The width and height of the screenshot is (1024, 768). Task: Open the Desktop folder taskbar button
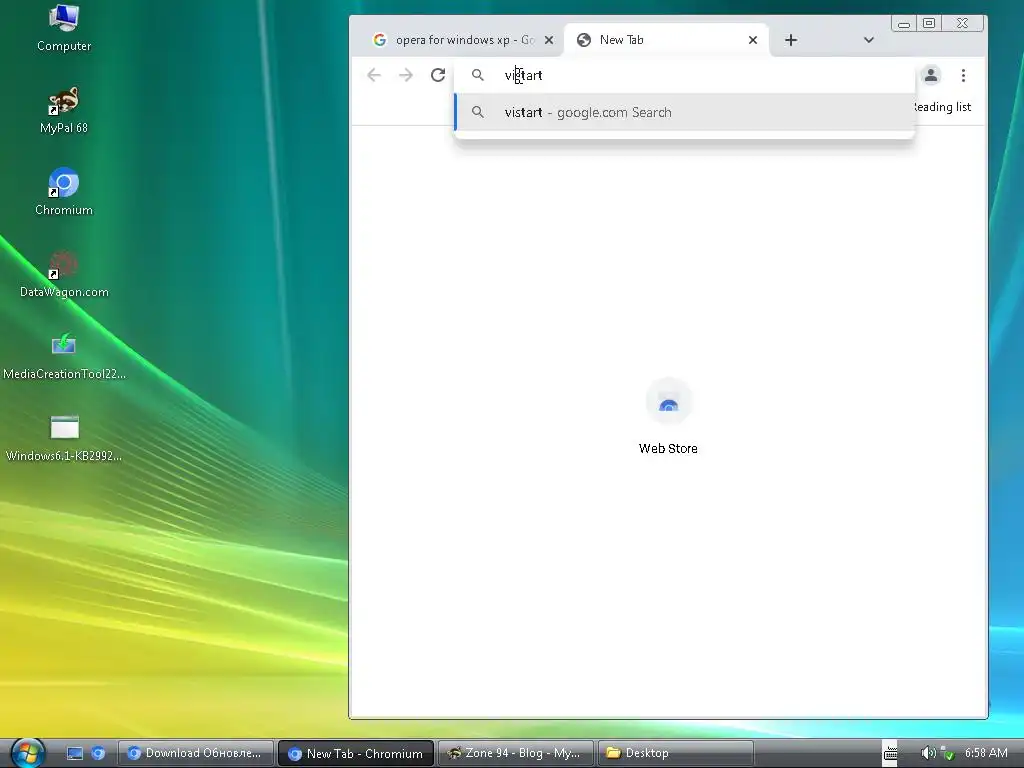[x=675, y=753]
